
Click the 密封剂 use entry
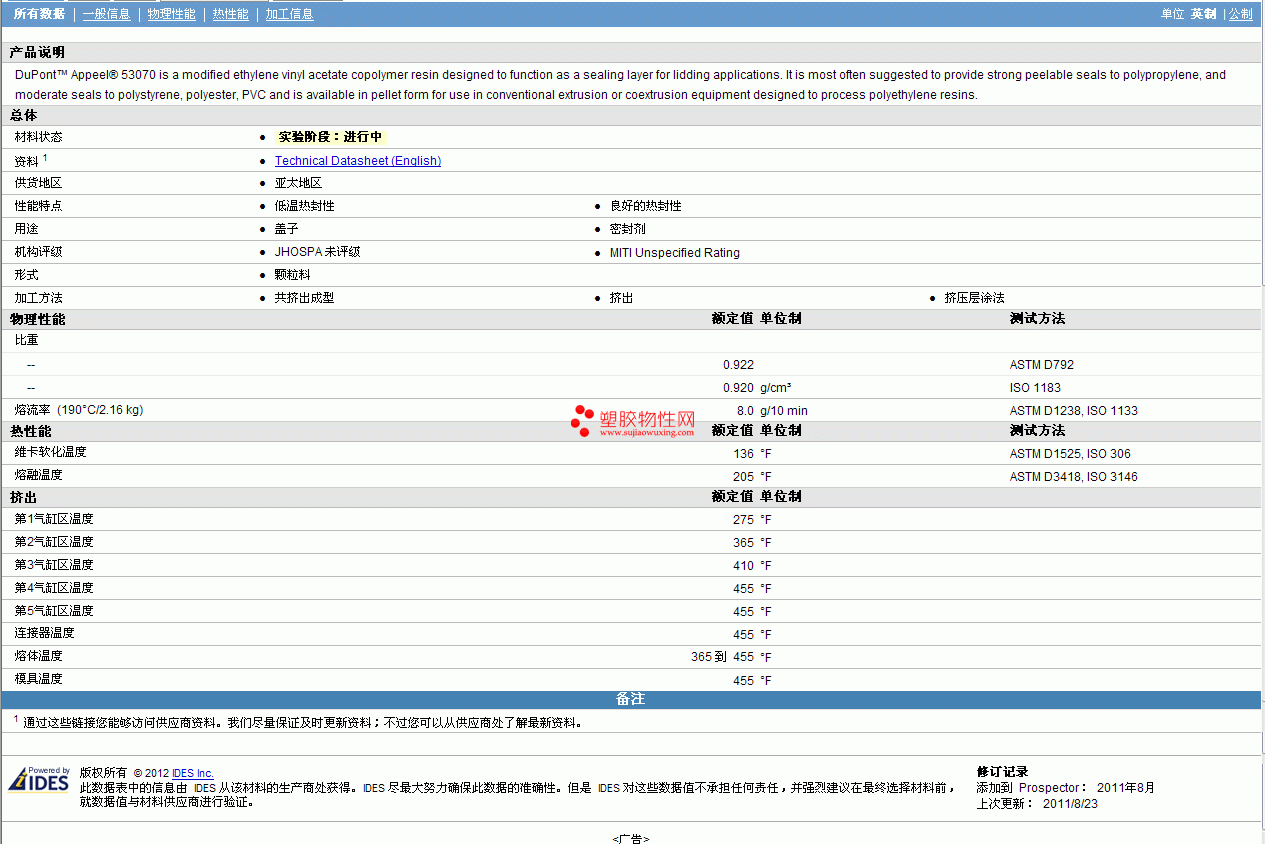pos(628,229)
